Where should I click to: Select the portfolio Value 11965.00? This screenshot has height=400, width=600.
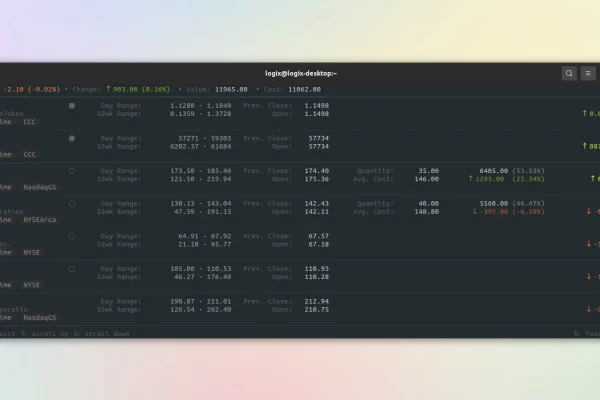pyautogui.click(x=231, y=89)
